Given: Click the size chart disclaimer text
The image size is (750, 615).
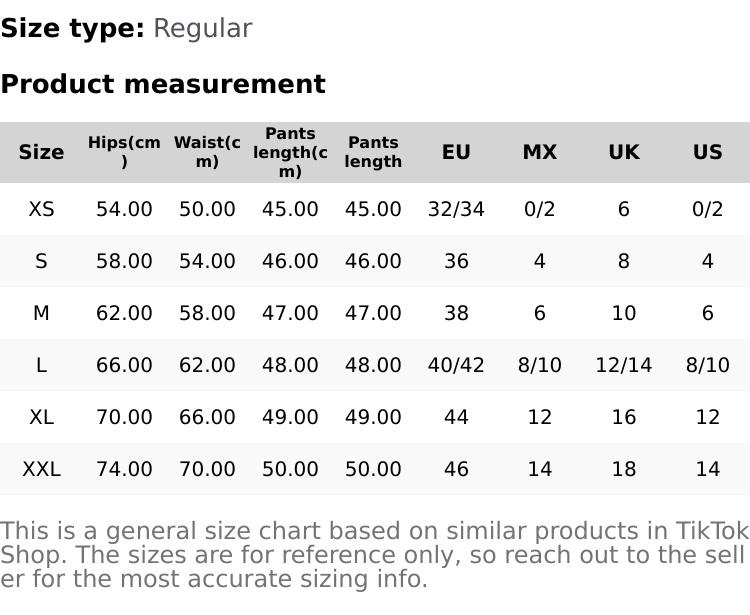Looking at the screenshot, I should (x=374, y=555).
